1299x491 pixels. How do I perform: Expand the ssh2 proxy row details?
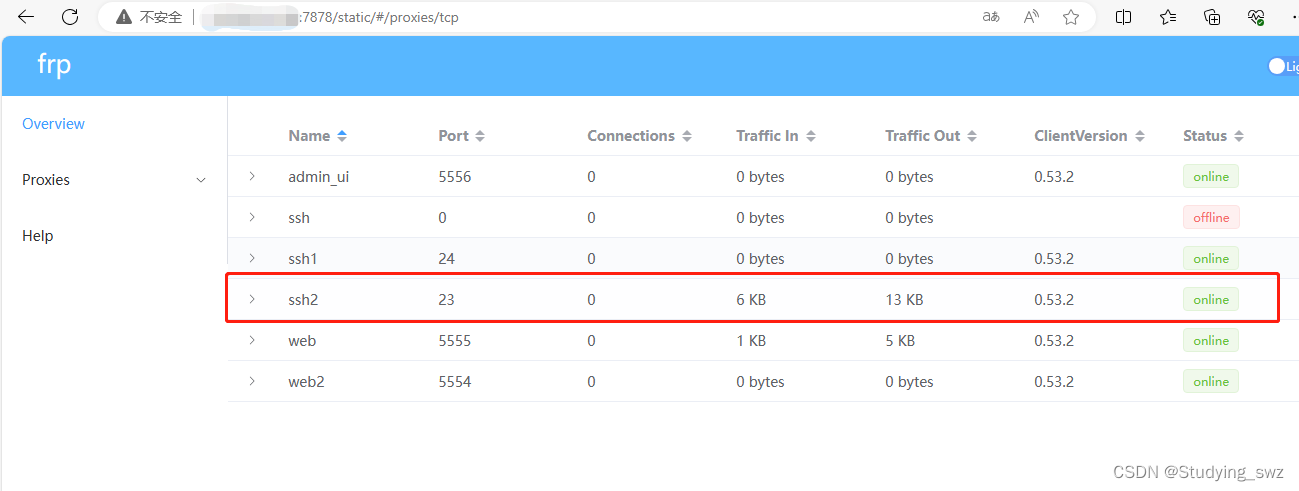(252, 299)
